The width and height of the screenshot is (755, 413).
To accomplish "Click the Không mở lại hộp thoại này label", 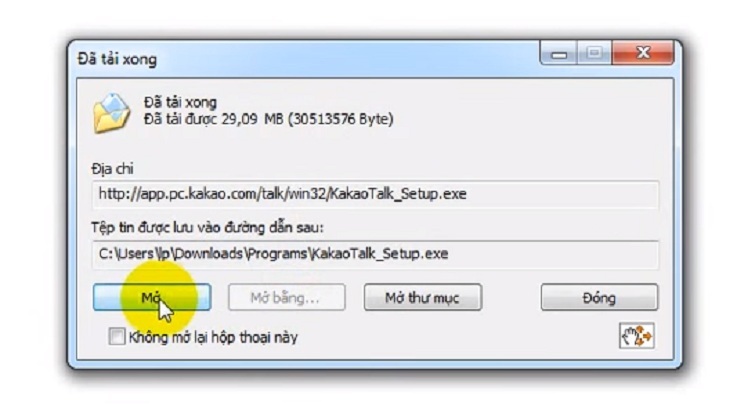I will pos(213,337).
